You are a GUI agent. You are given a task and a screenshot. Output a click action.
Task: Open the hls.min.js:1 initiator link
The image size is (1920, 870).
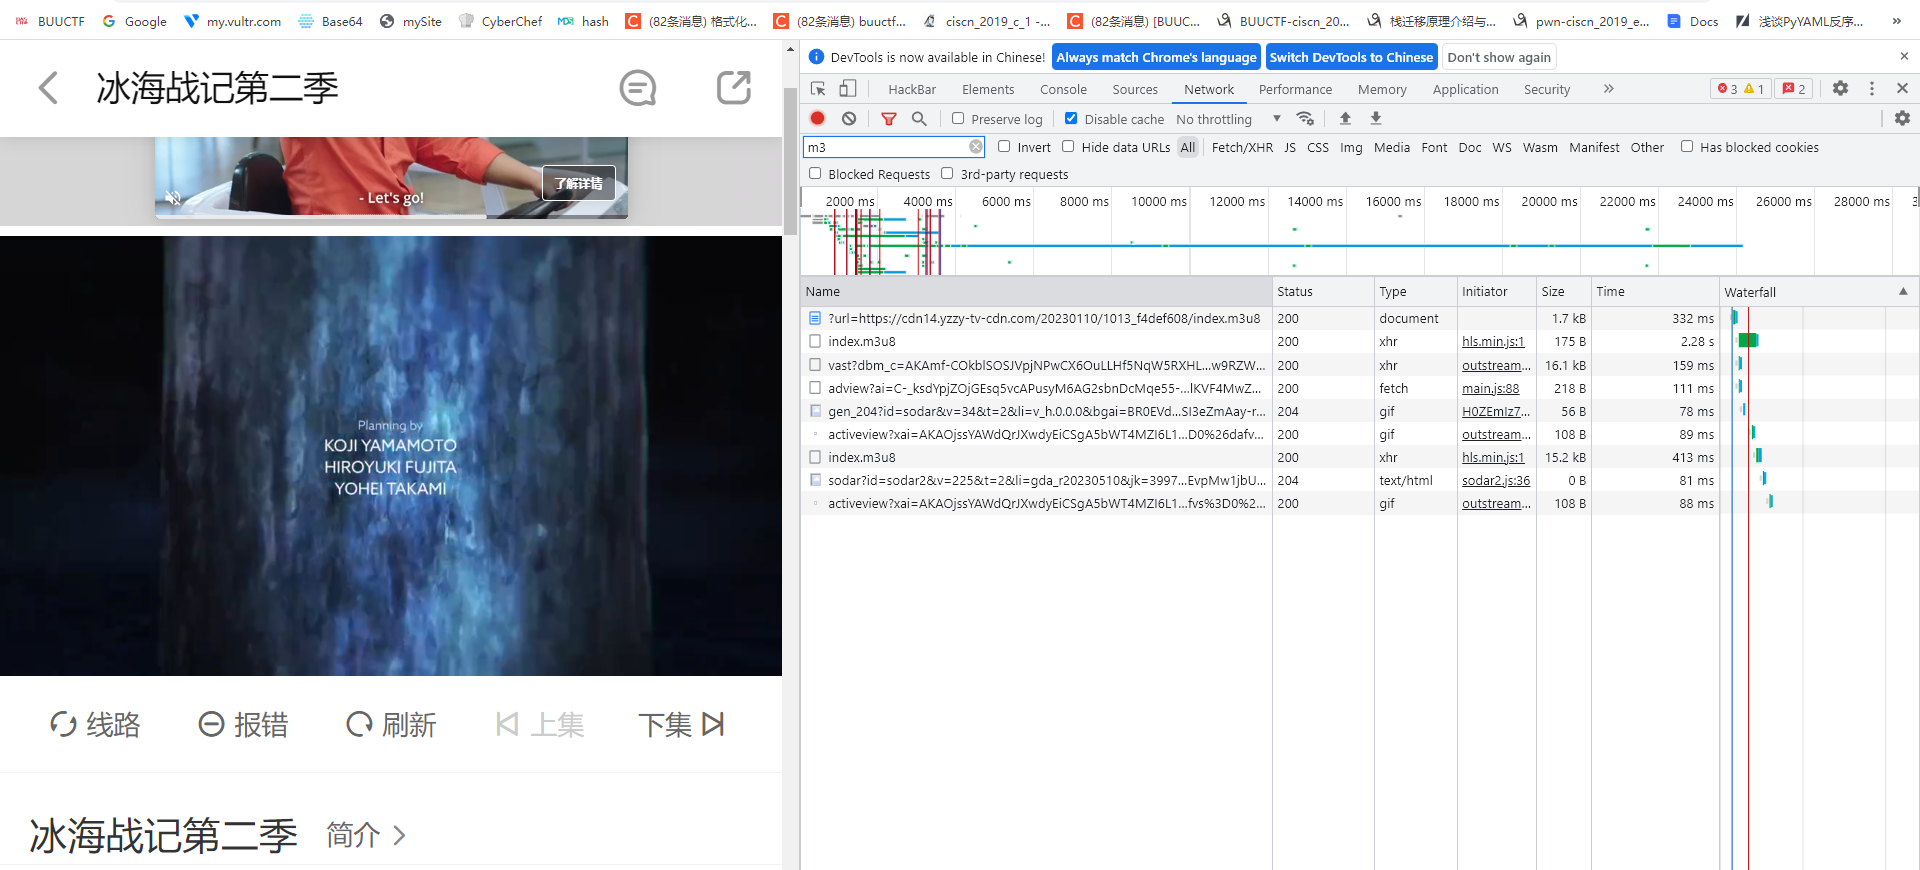[x=1492, y=342]
